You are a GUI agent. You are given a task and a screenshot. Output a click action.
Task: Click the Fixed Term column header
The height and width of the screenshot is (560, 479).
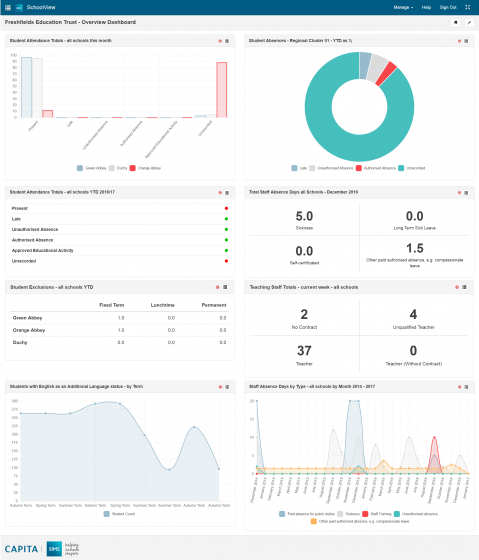pos(111,305)
